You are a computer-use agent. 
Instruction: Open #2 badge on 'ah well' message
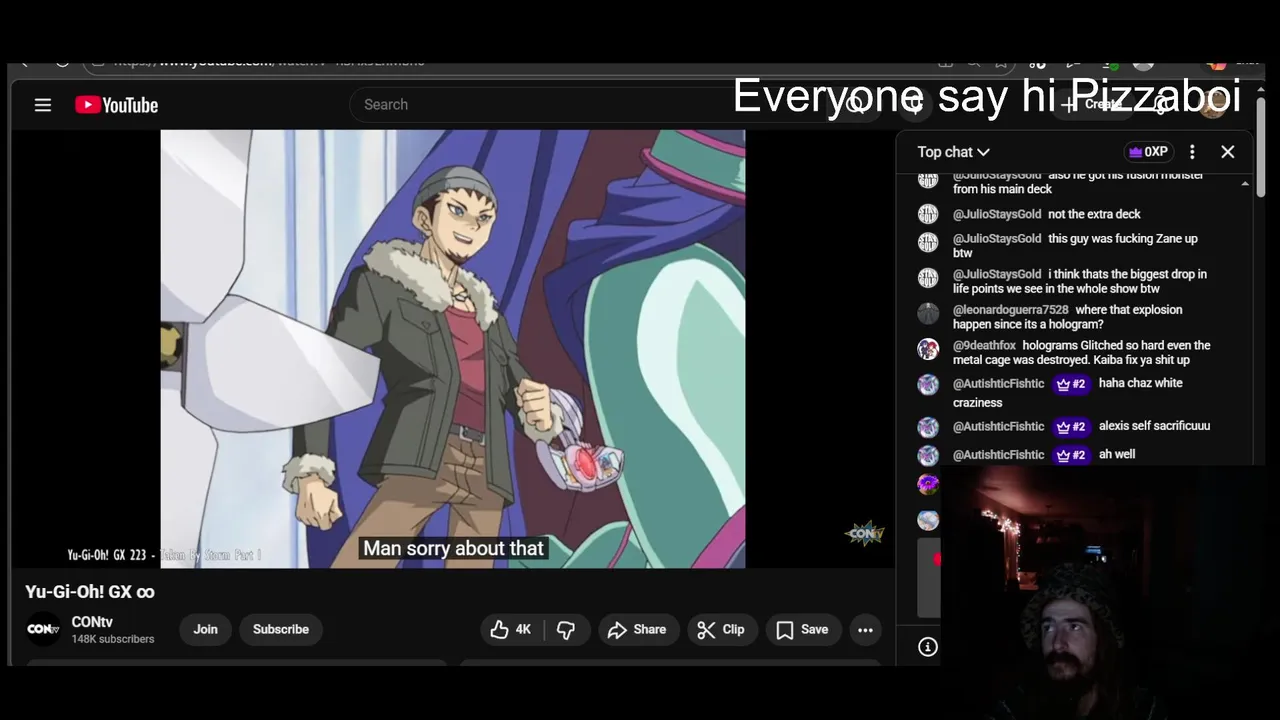tap(1071, 455)
